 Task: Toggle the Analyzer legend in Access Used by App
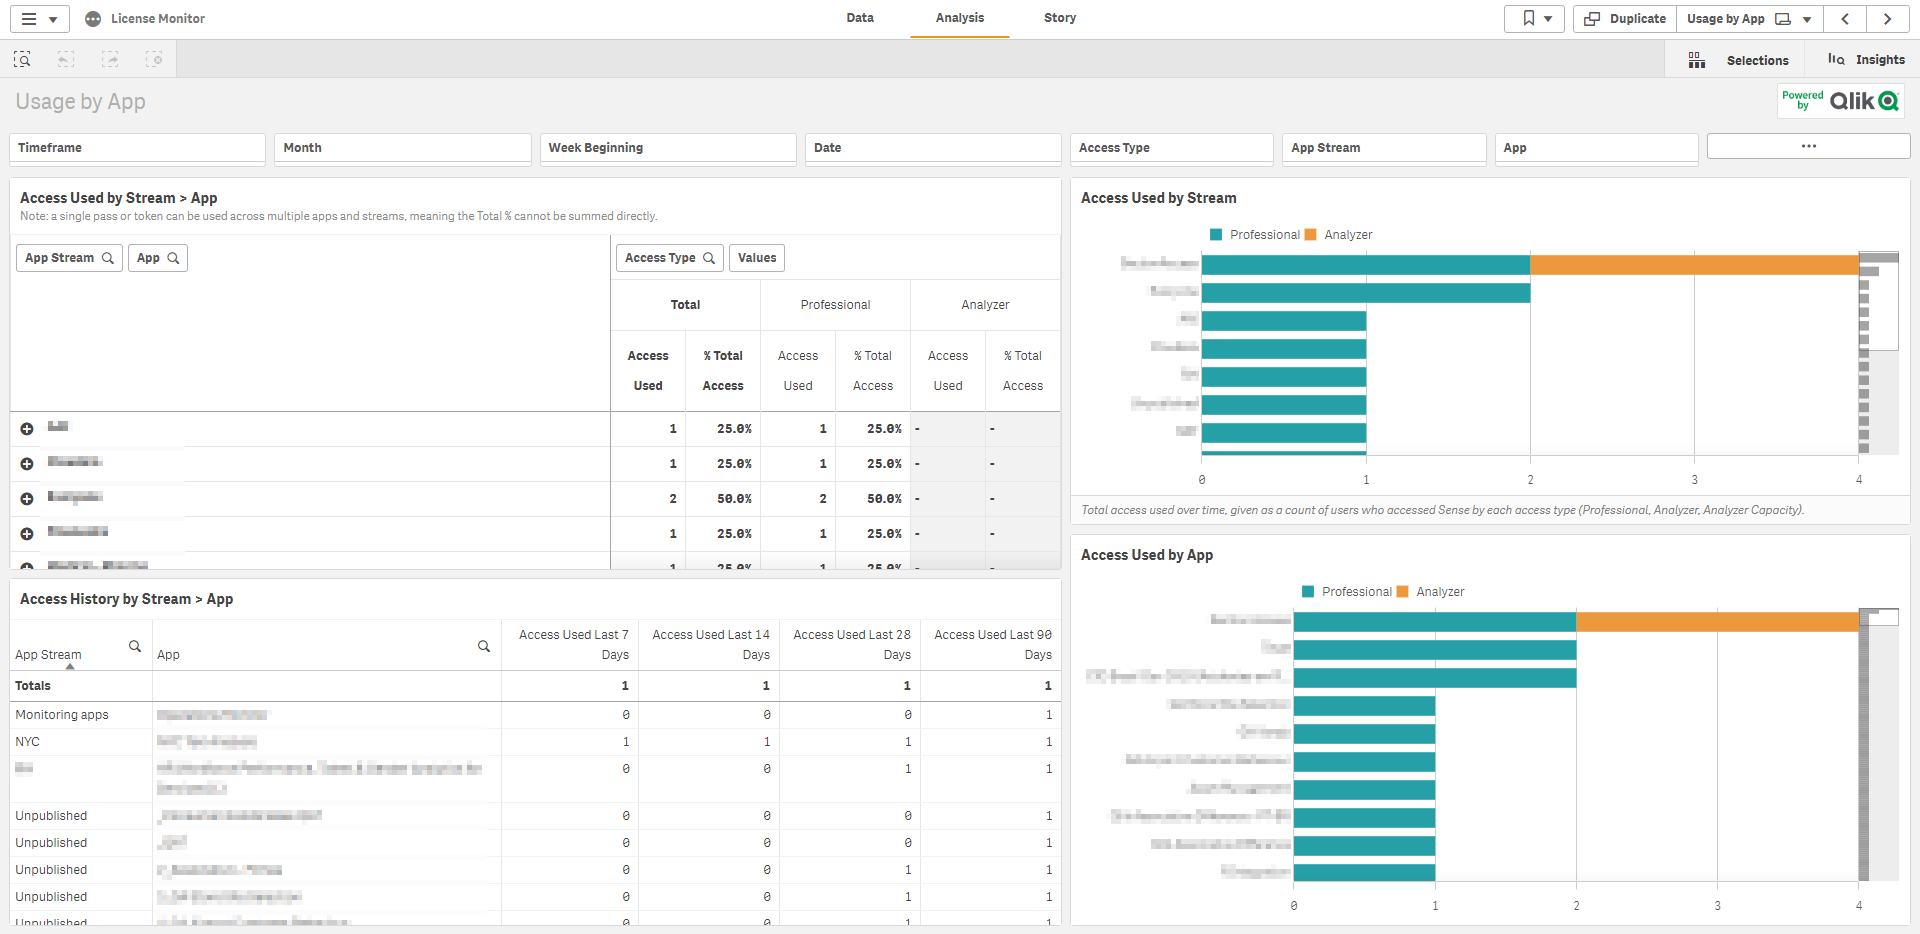point(1431,592)
